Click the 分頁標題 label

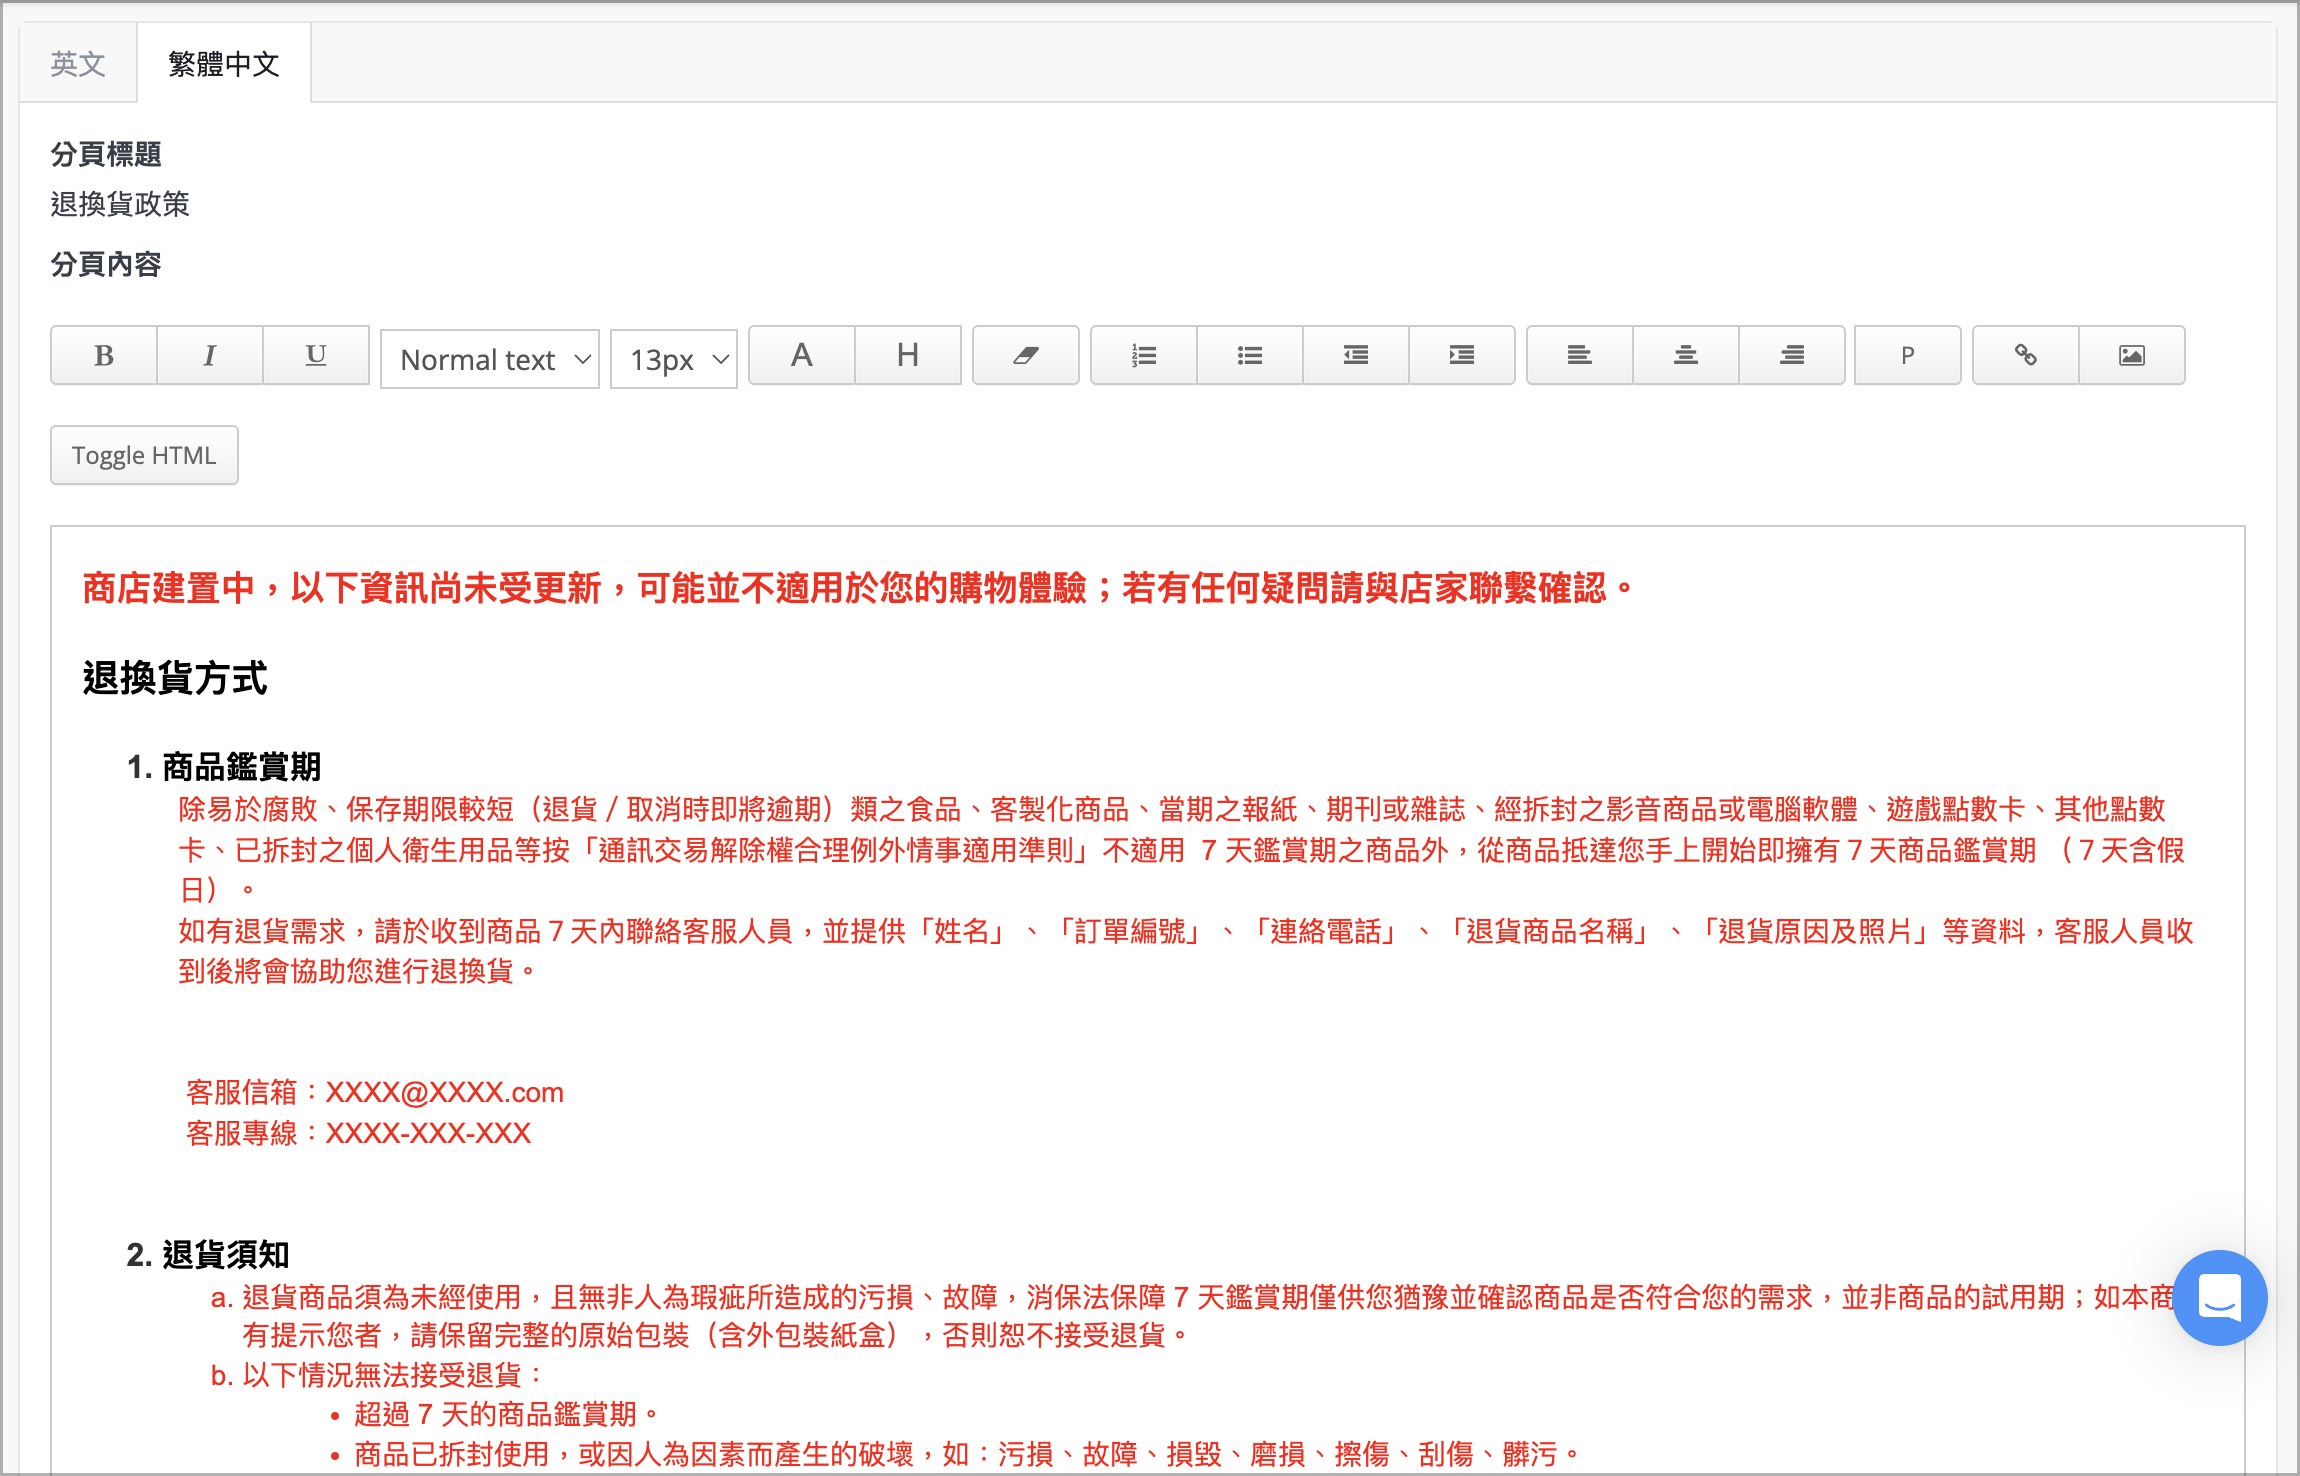[x=106, y=154]
